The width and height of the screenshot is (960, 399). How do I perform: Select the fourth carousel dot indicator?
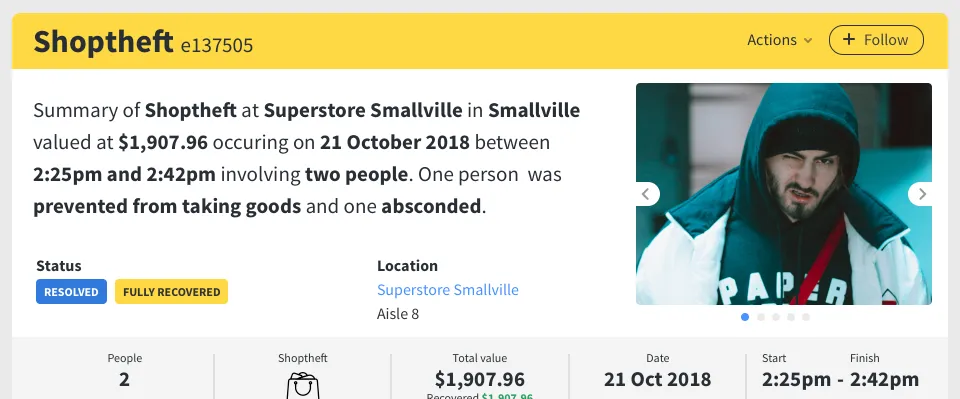791,317
